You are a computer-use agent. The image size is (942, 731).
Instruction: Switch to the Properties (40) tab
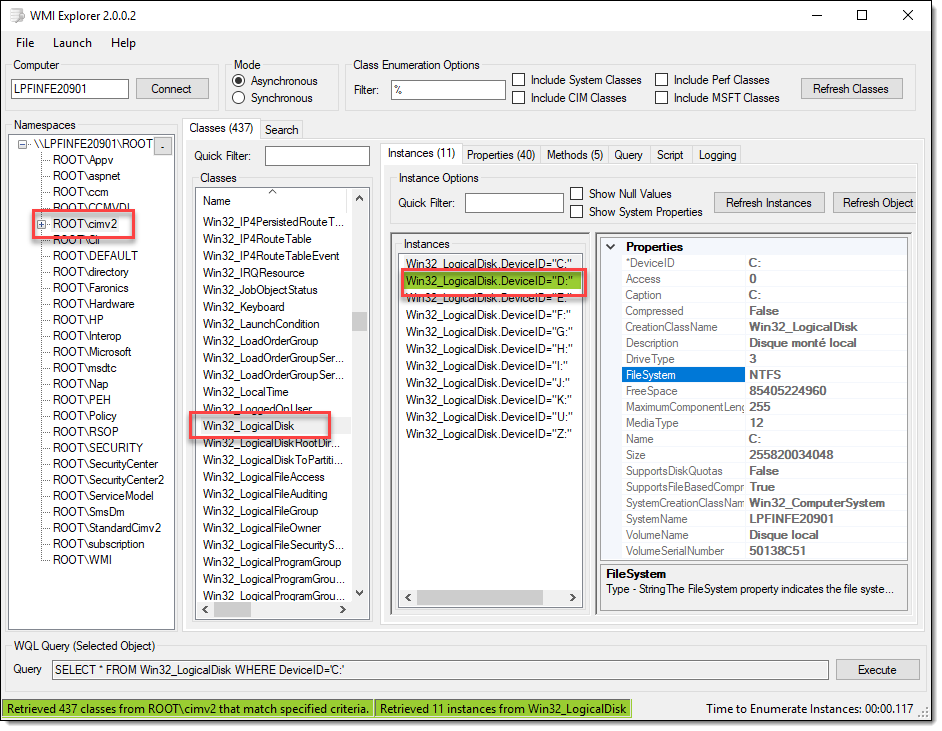coord(500,155)
